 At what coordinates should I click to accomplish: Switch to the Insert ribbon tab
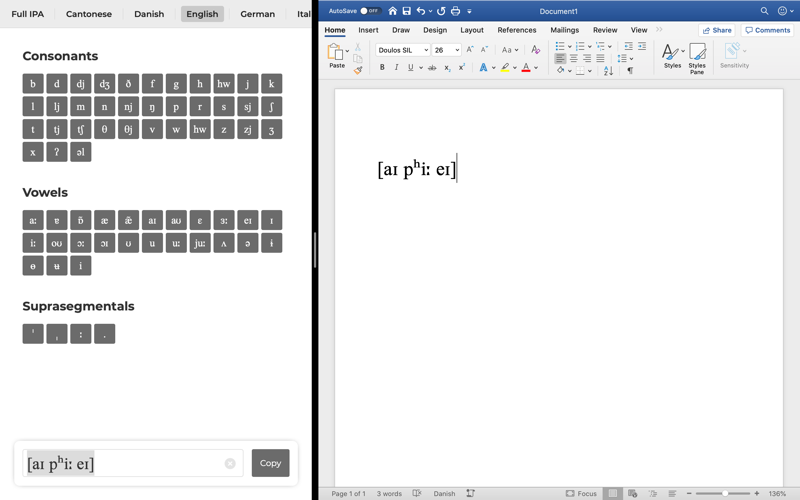pyautogui.click(x=368, y=30)
